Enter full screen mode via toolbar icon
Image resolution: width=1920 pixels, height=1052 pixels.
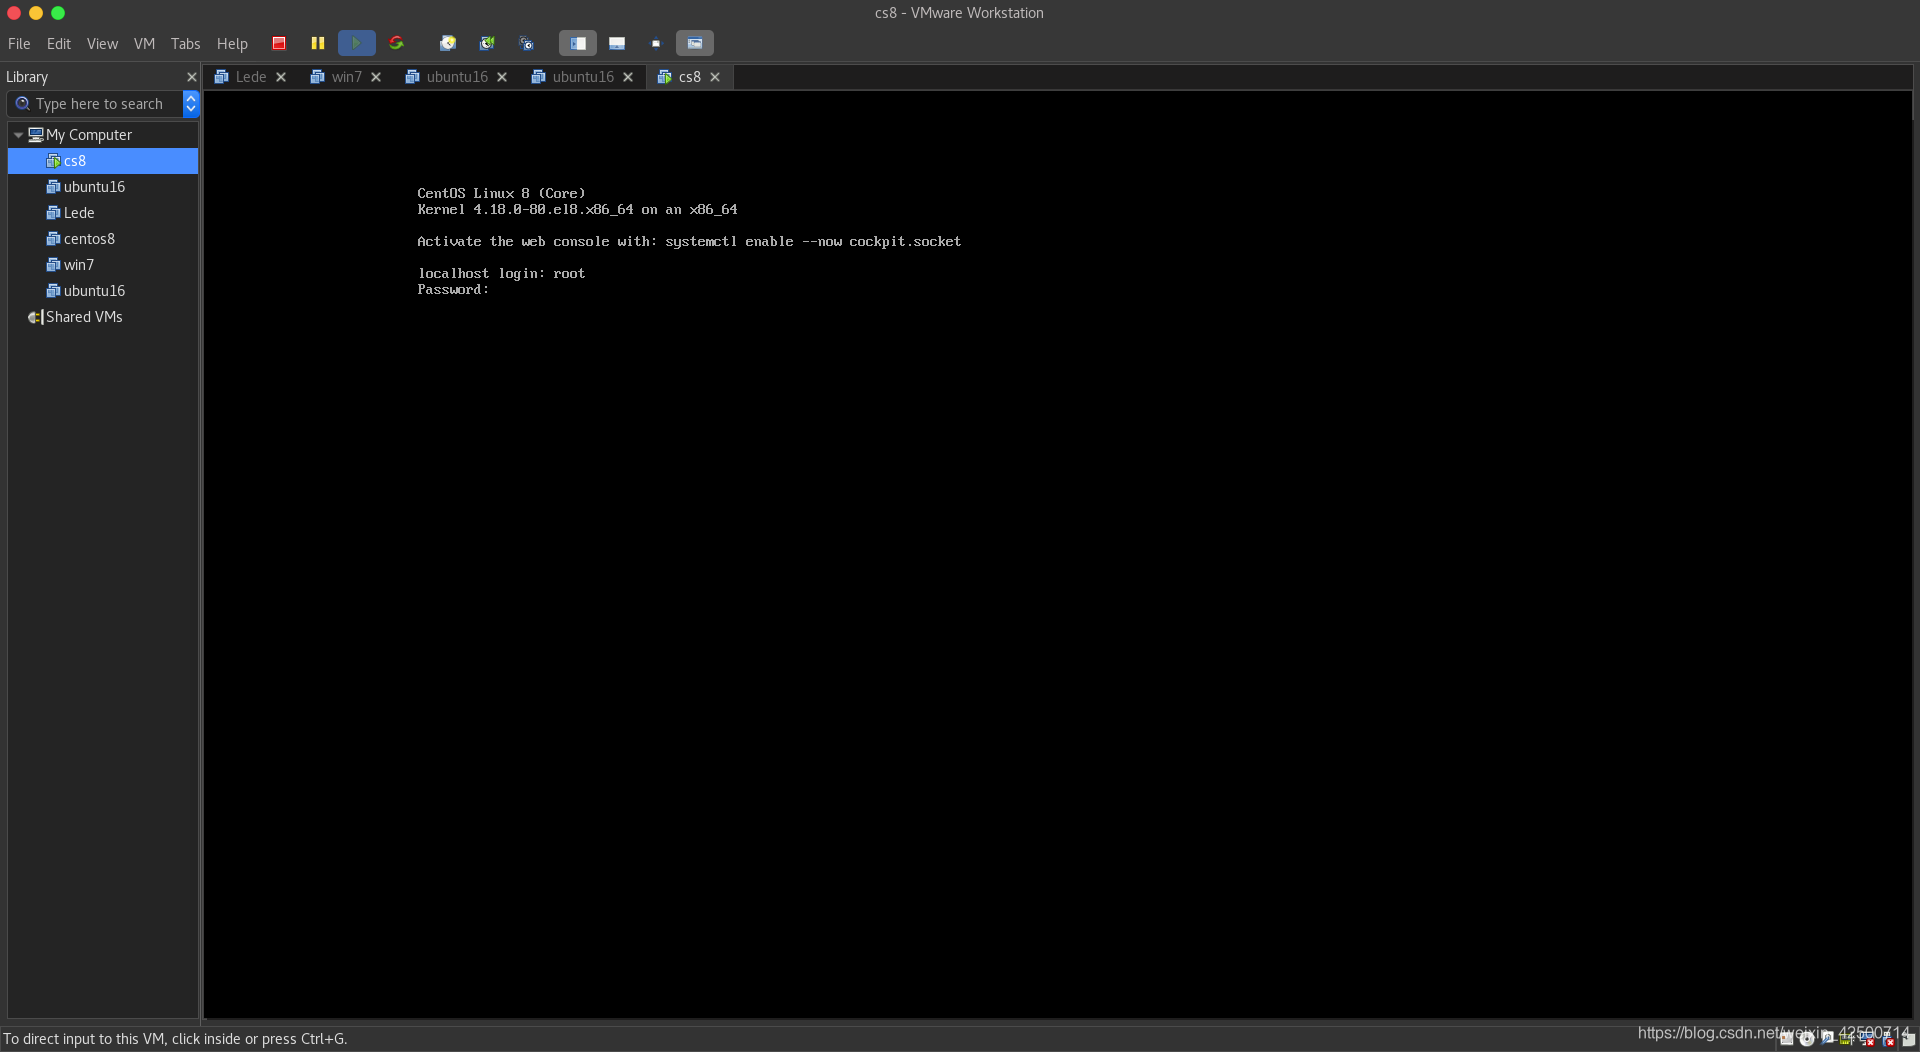click(x=656, y=43)
